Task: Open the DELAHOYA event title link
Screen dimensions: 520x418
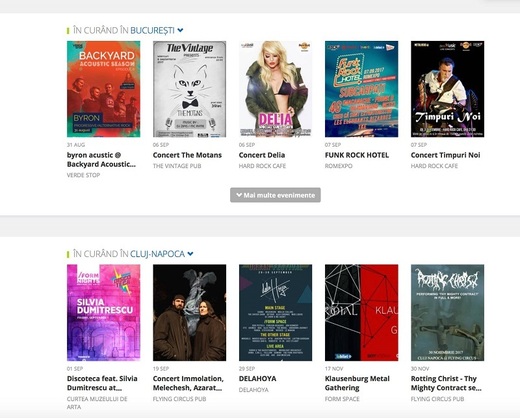Action: [258, 379]
